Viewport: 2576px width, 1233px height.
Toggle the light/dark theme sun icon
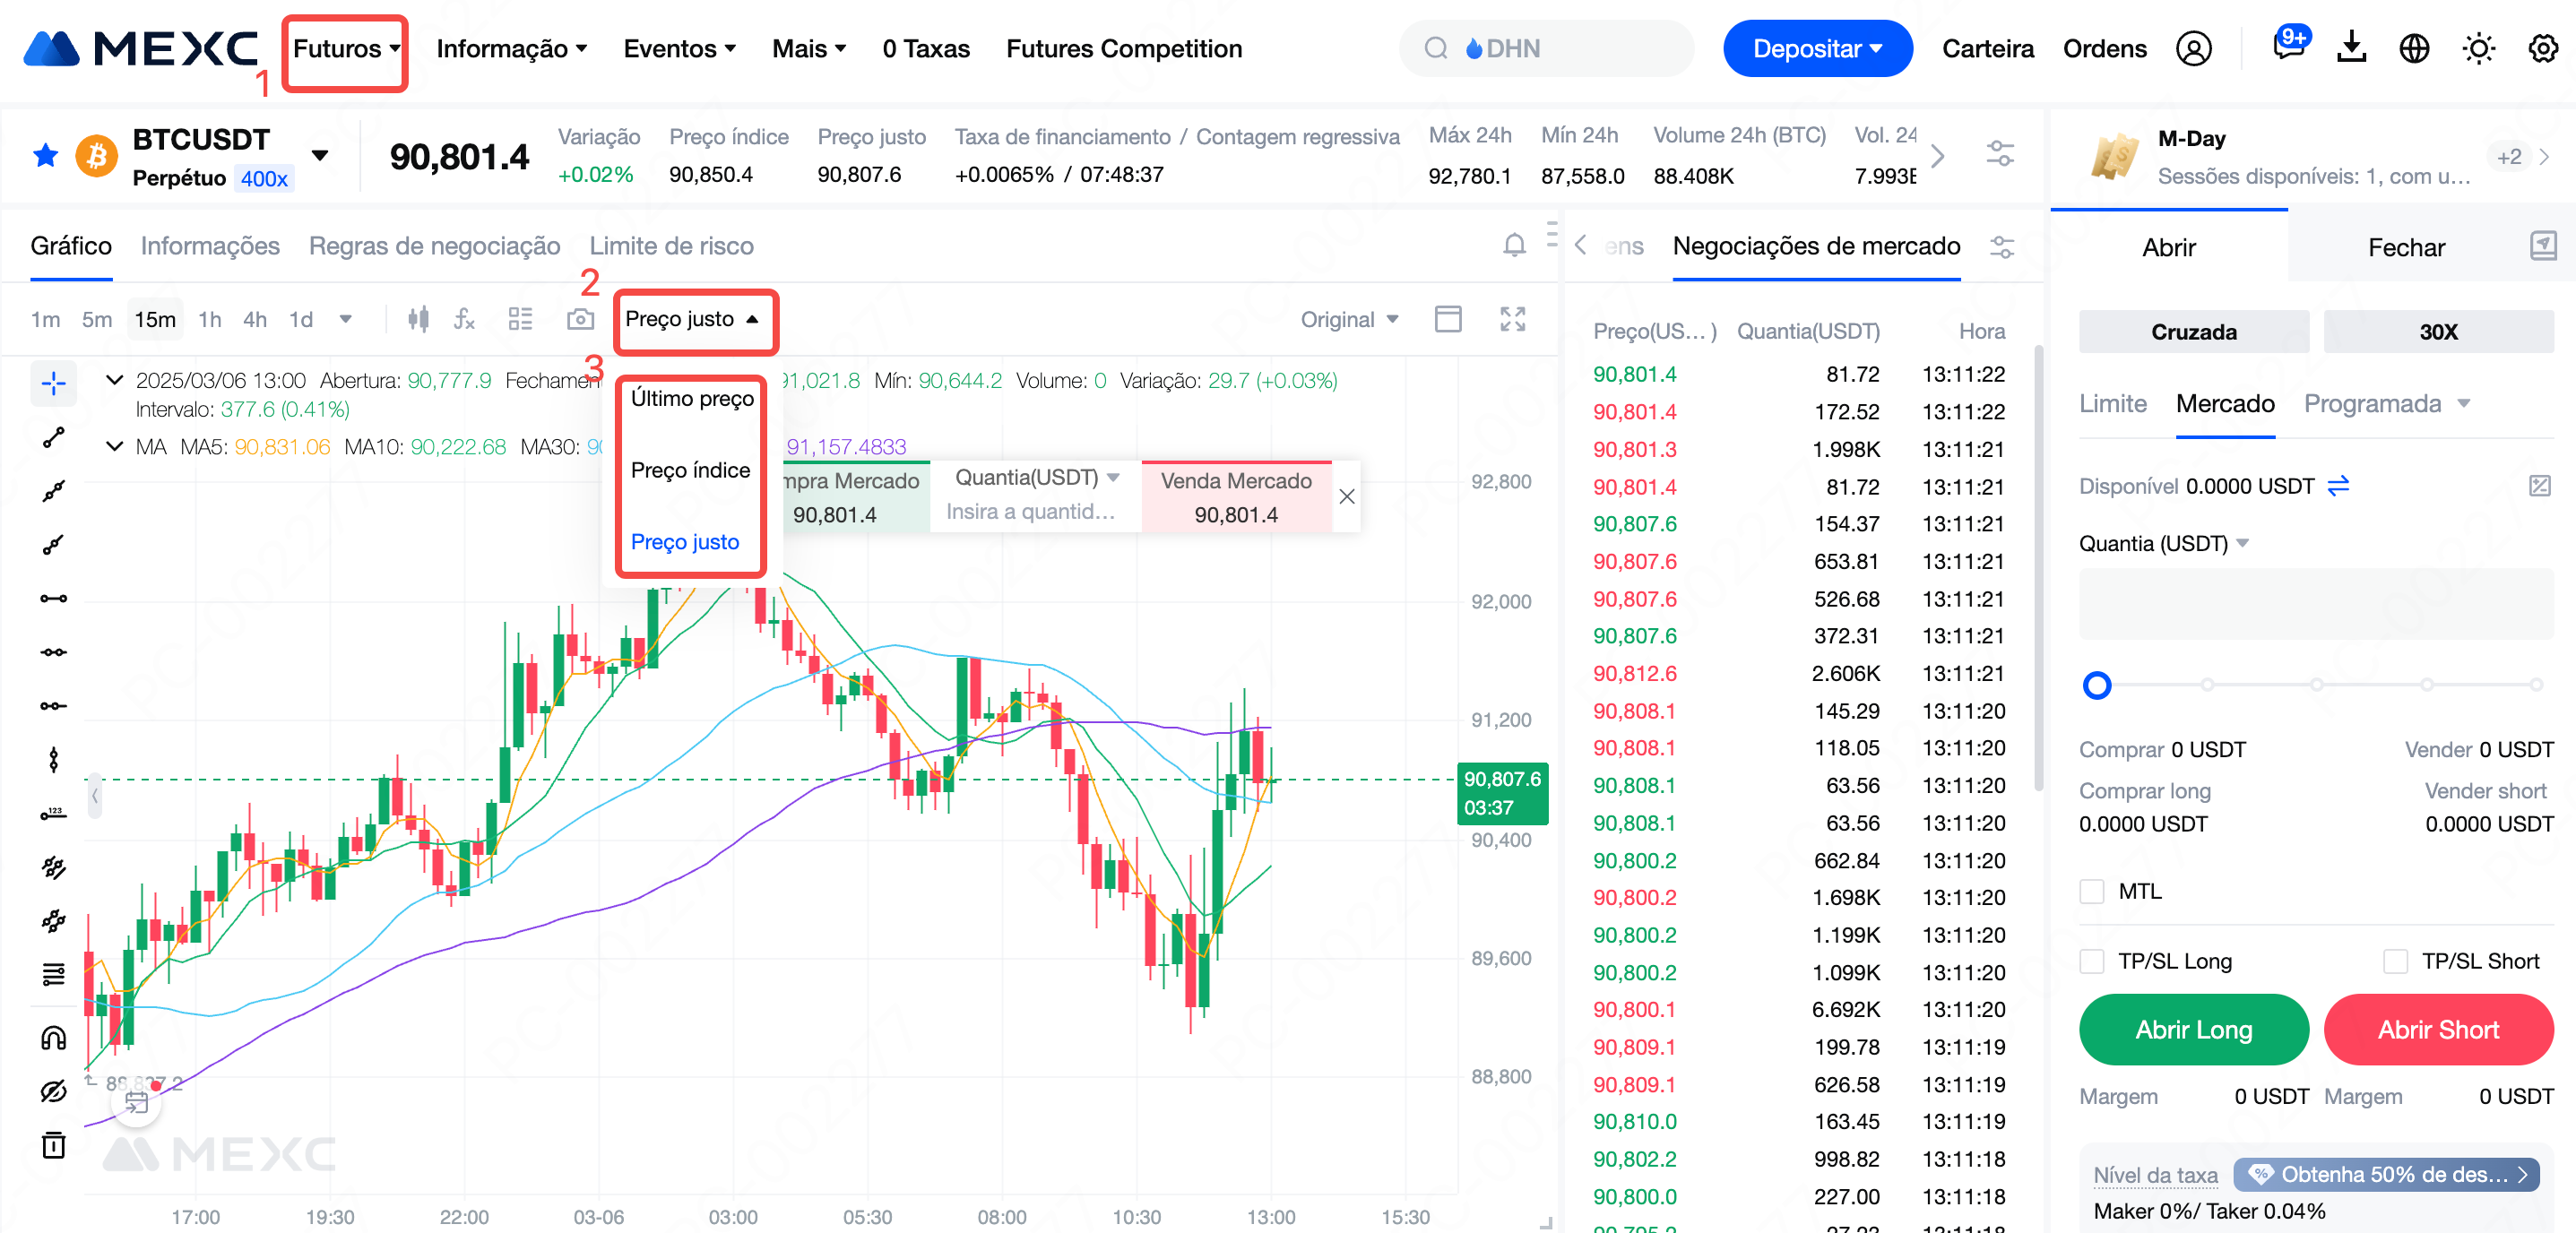click(2478, 48)
